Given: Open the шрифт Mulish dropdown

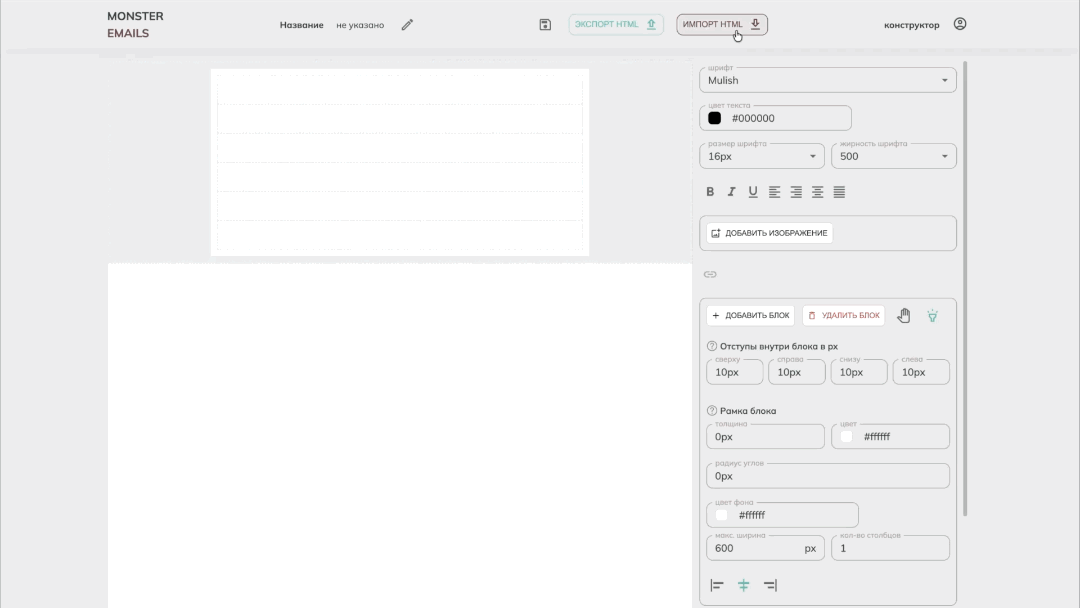Looking at the screenshot, I should click(827, 80).
